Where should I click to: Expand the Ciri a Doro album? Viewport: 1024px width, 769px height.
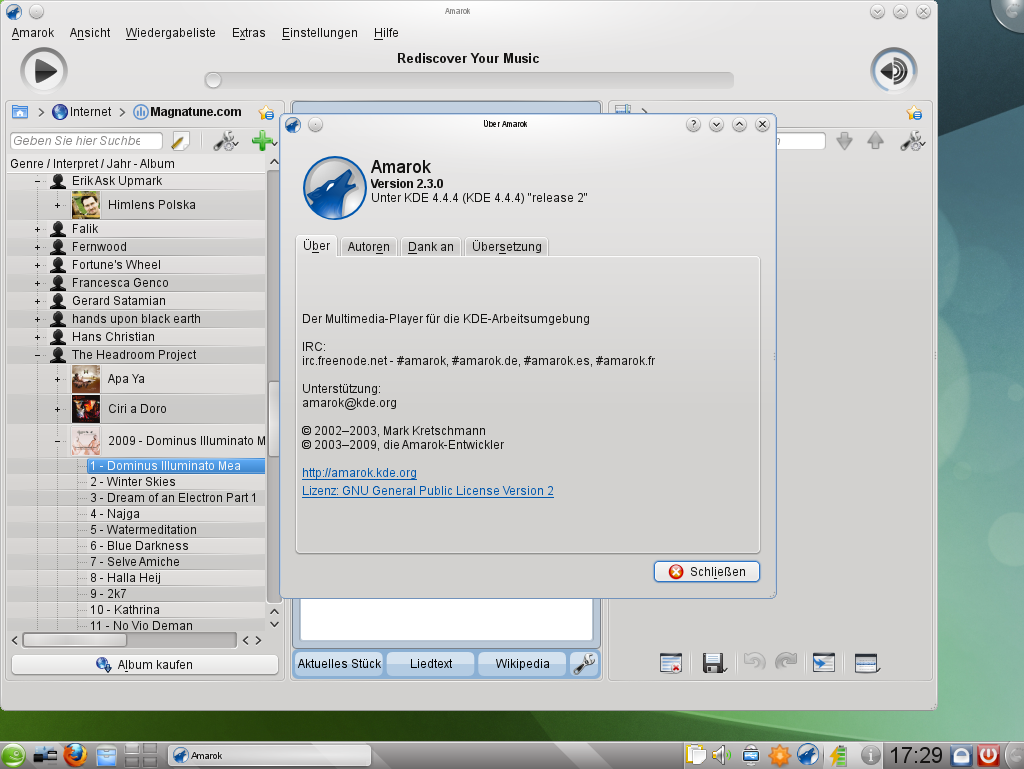click(x=57, y=409)
